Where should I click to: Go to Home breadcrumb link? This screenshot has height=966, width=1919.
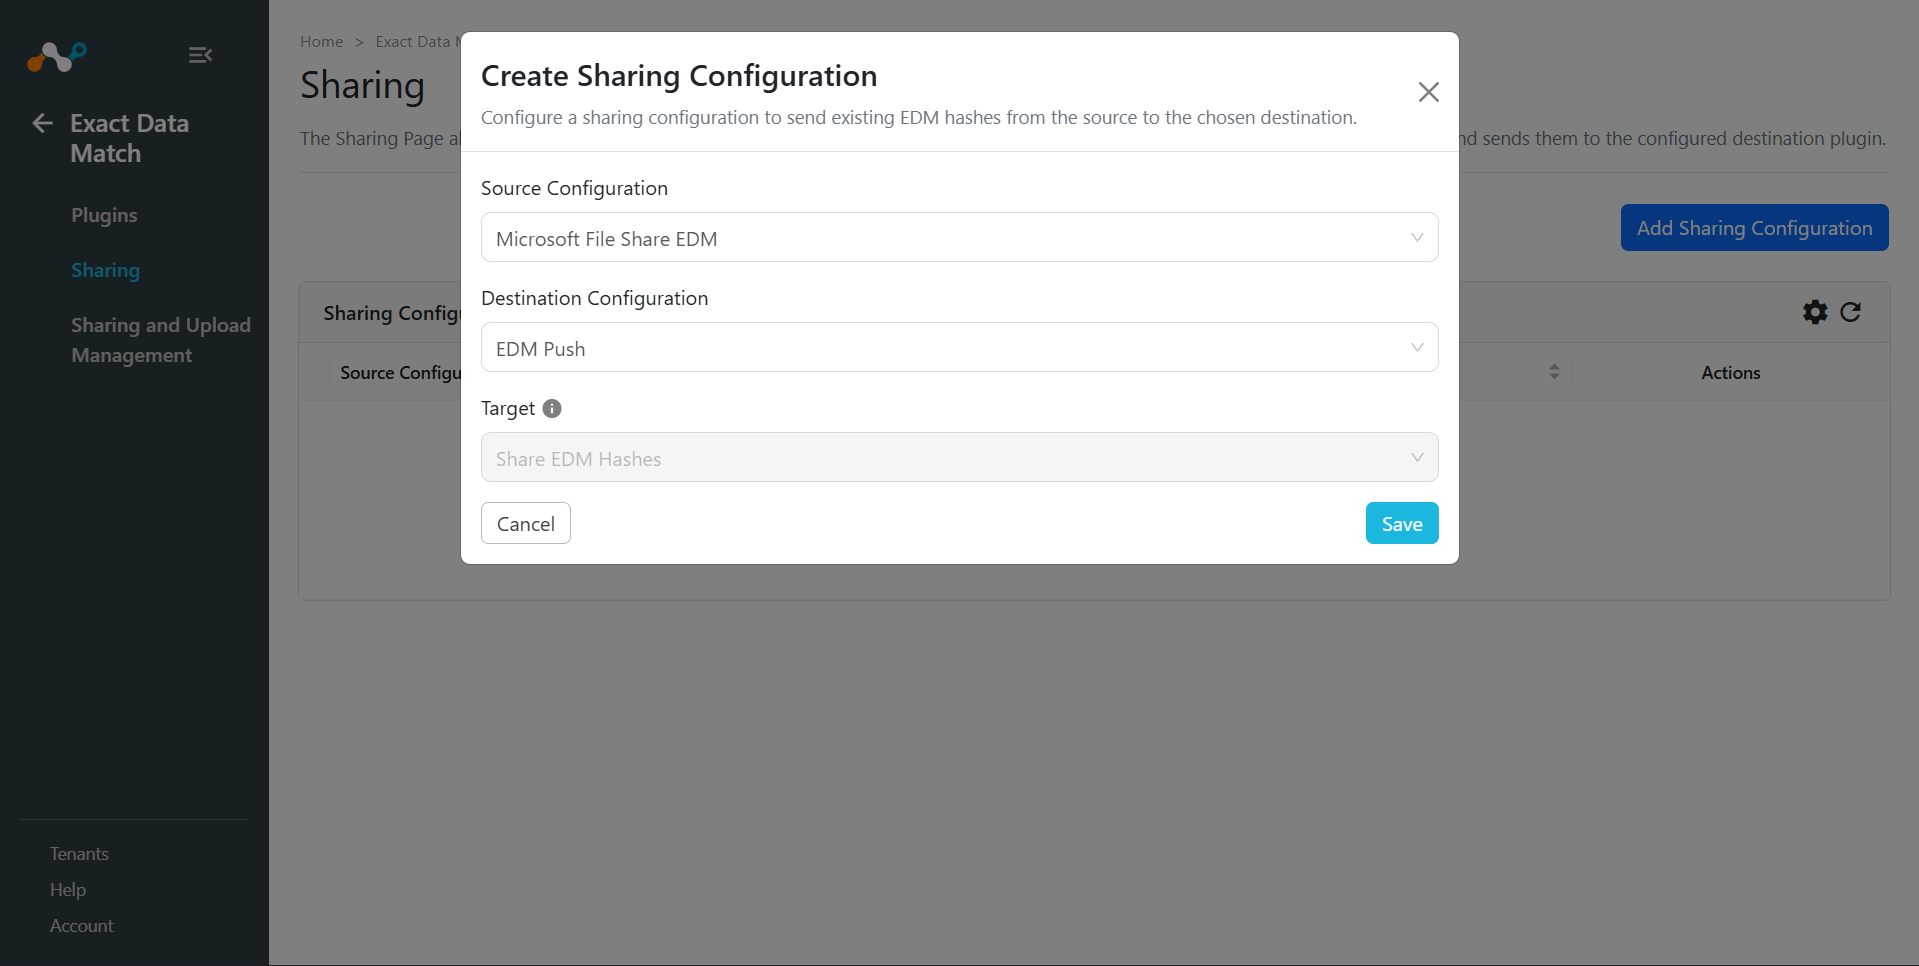point(321,42)
